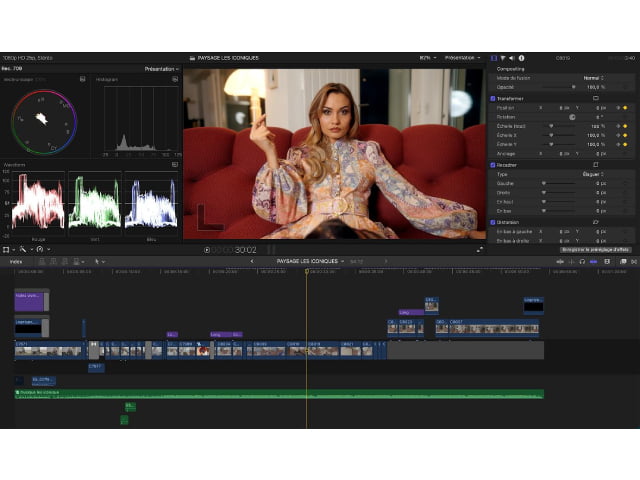This screenshot has width=640, height=480.
Task: Click the Transformer on-screen controls icon
Action: (x=596, y=98)
